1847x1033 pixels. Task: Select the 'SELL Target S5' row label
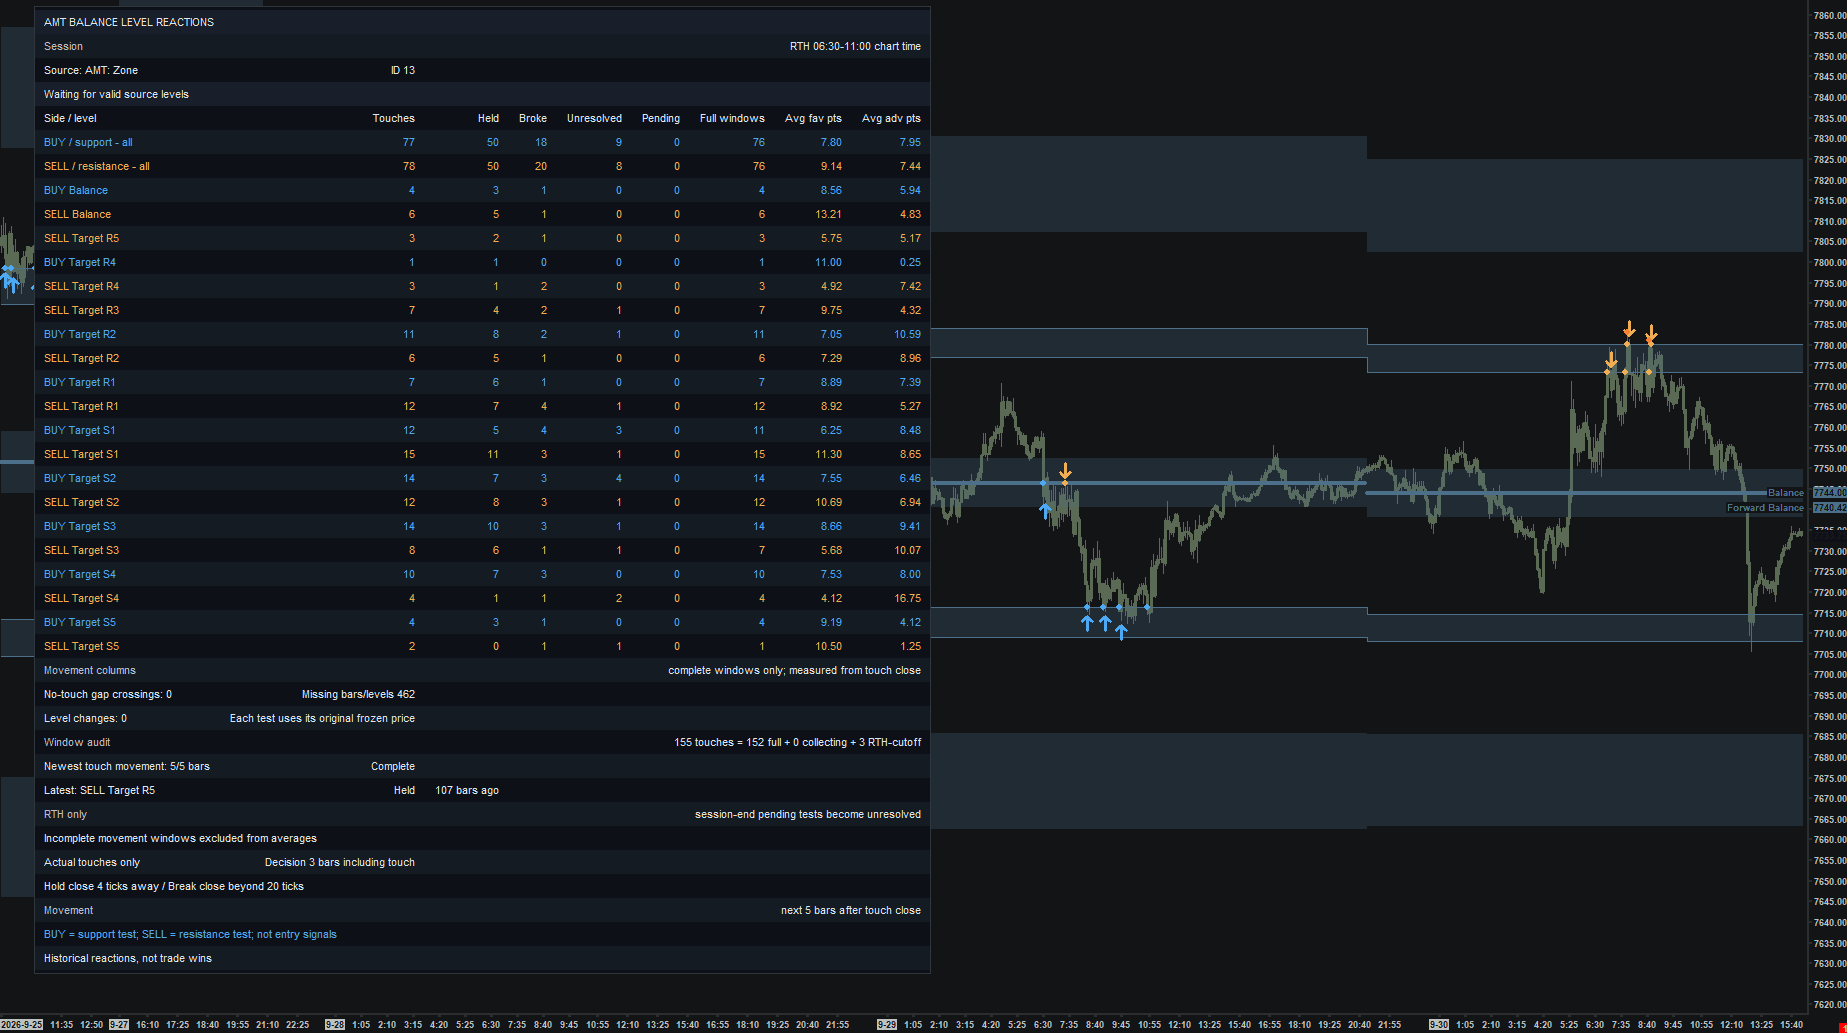click(x=81, y=646)
